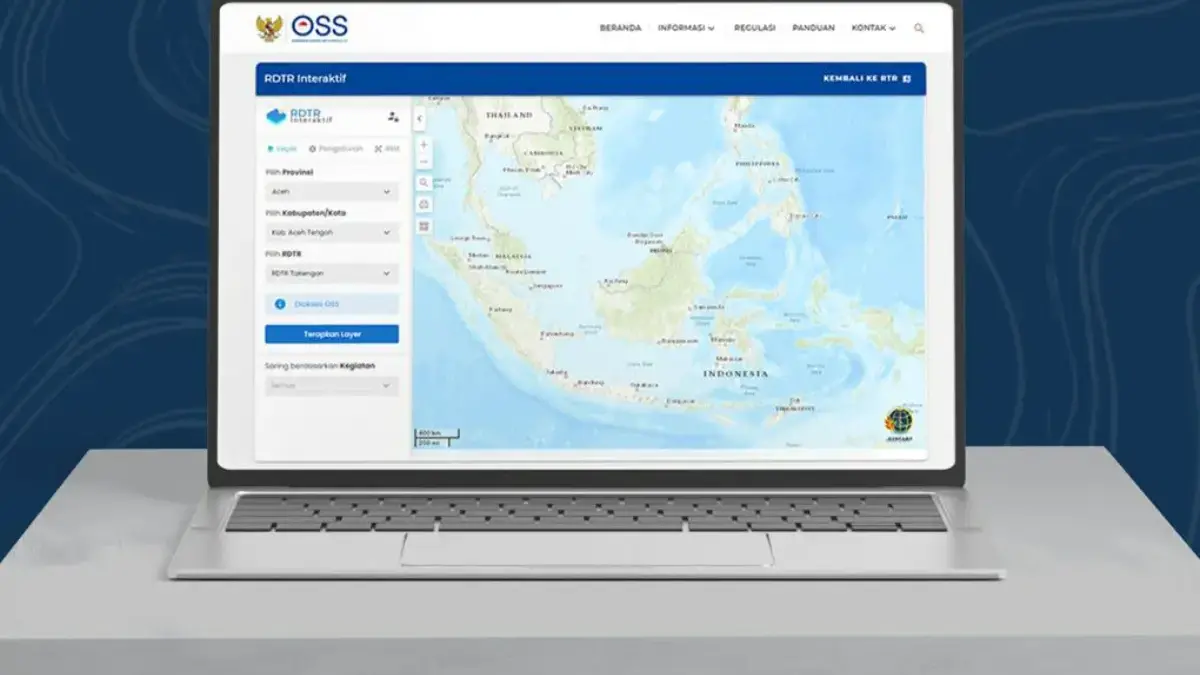Open the search icon in the top navigation
The image size is (1200, 675).
[x=919, y=28]
